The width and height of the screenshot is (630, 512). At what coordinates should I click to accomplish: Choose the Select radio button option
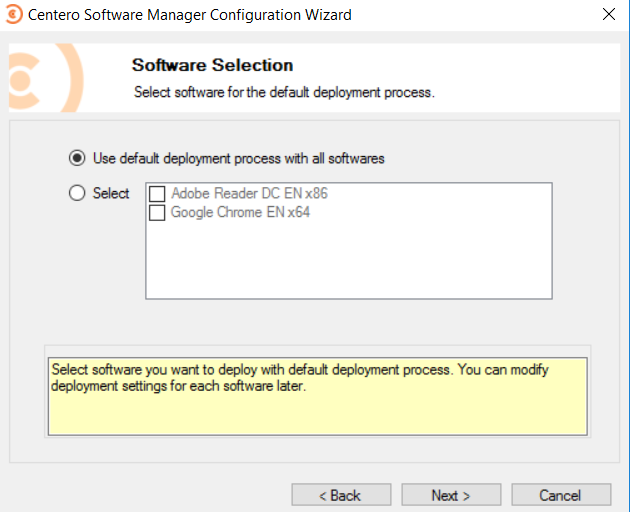pos(77,194)
